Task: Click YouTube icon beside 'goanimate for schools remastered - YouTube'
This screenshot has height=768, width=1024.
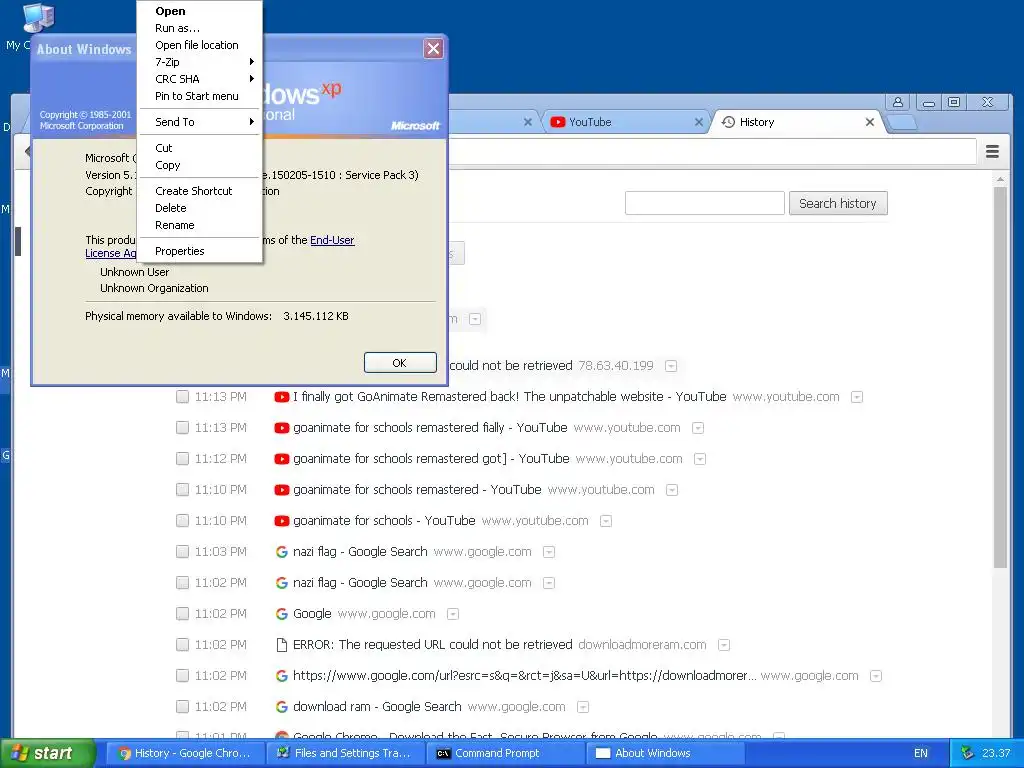Action: click(281, 490)
